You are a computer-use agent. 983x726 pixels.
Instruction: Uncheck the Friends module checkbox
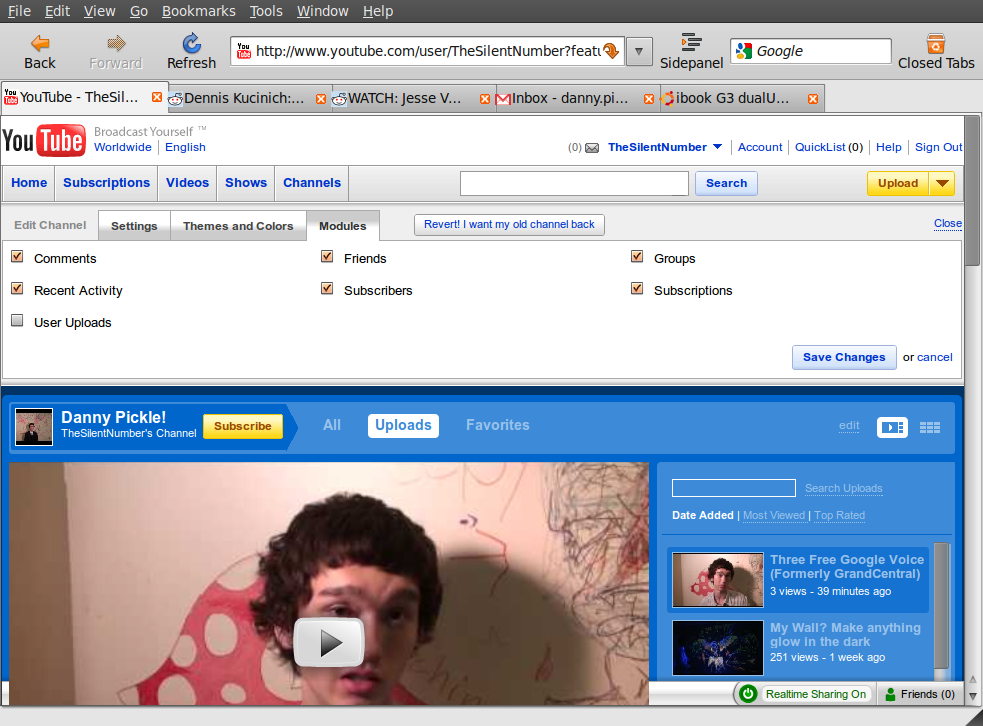point(327,256)
